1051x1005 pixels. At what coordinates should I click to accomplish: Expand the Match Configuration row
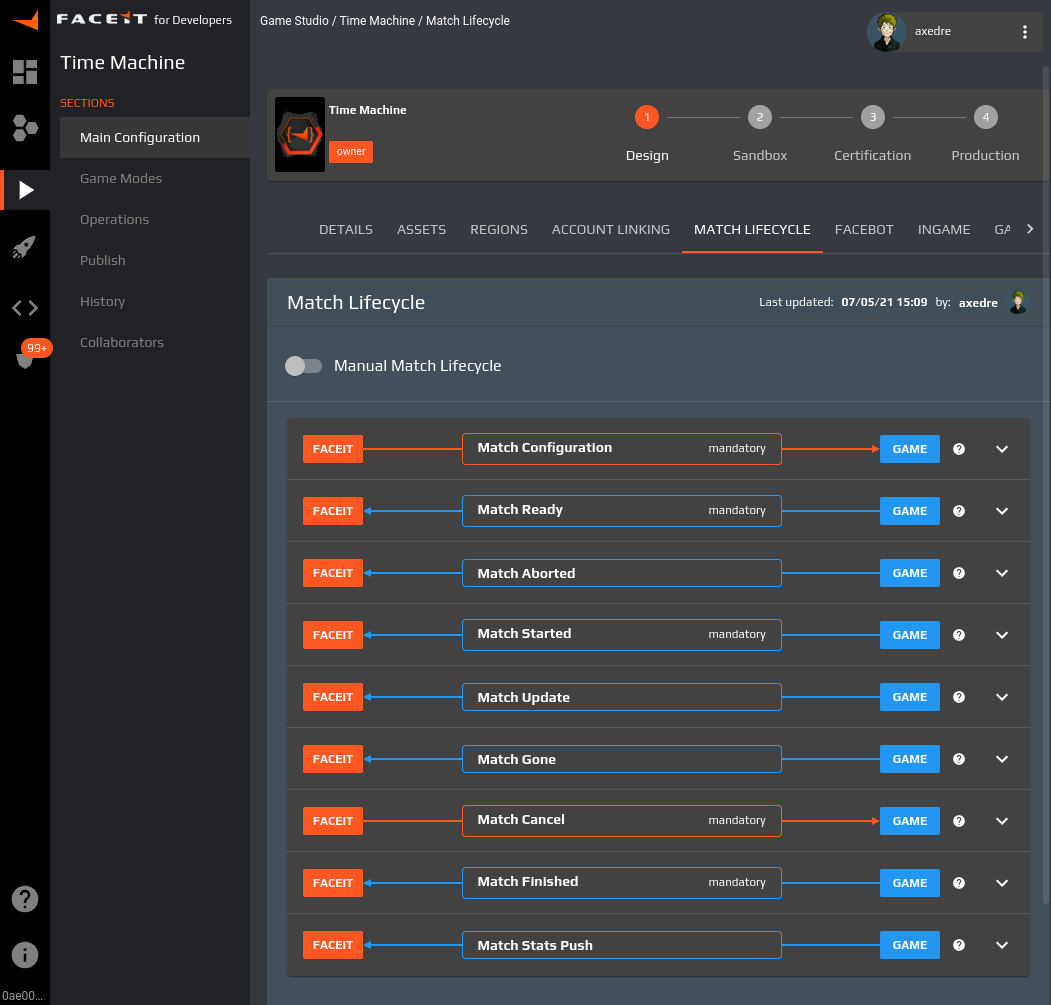(1002, 449)
